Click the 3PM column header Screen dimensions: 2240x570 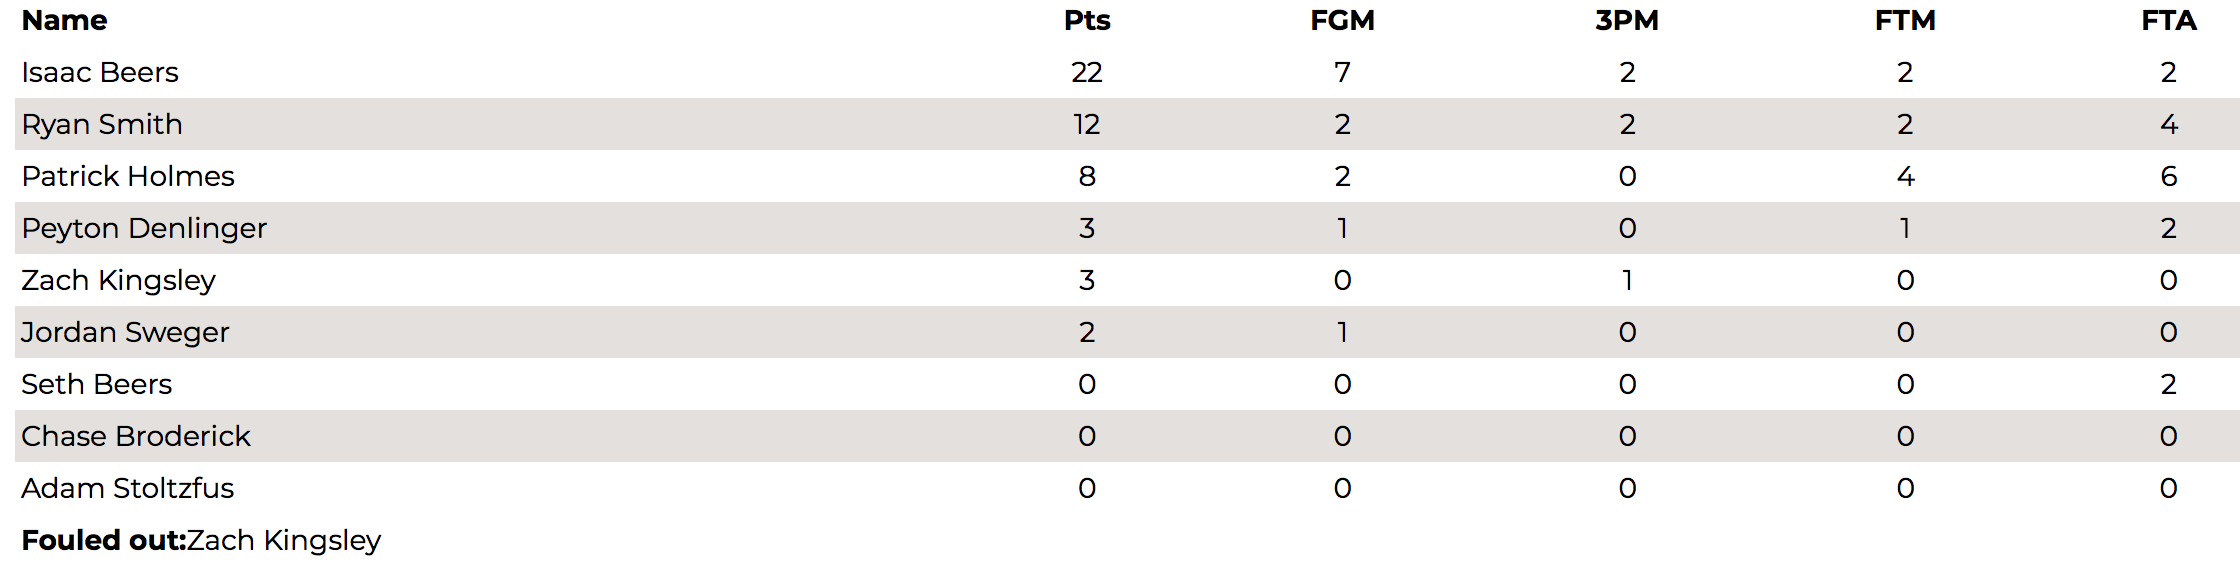pos(1627,21)
